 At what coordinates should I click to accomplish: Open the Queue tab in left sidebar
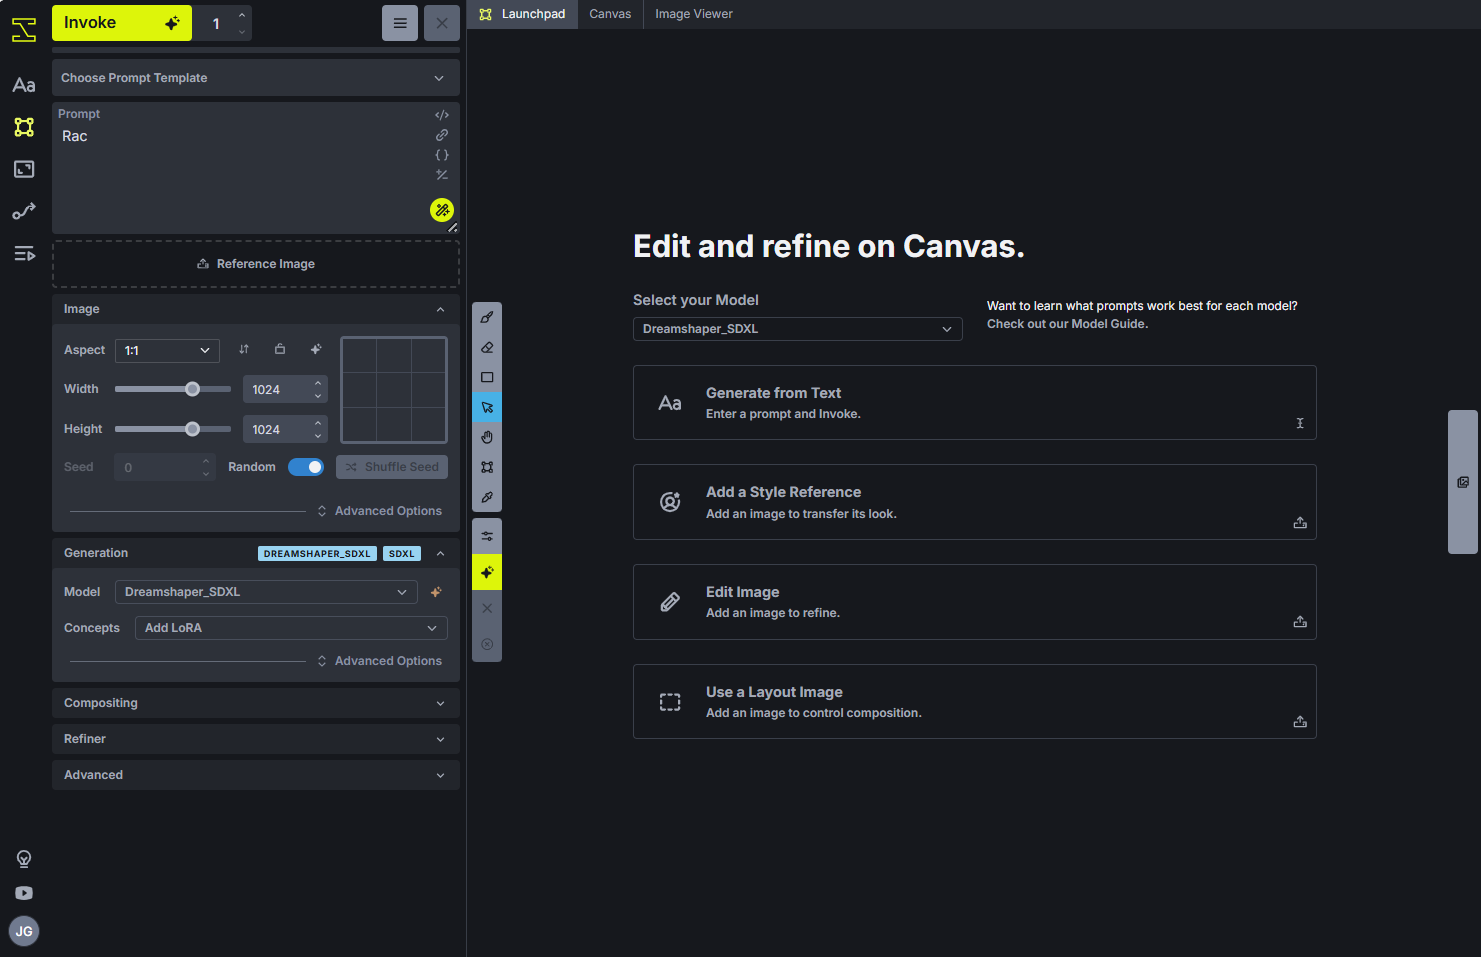[24, 253]
